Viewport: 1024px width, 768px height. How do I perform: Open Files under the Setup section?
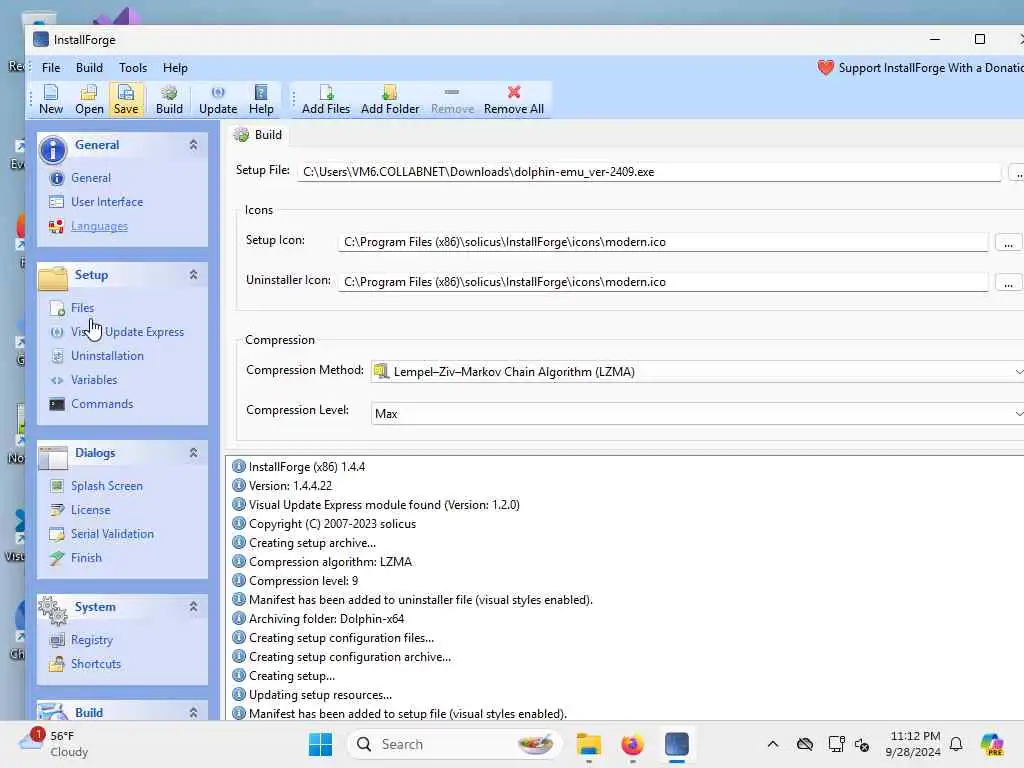[82, 308]
